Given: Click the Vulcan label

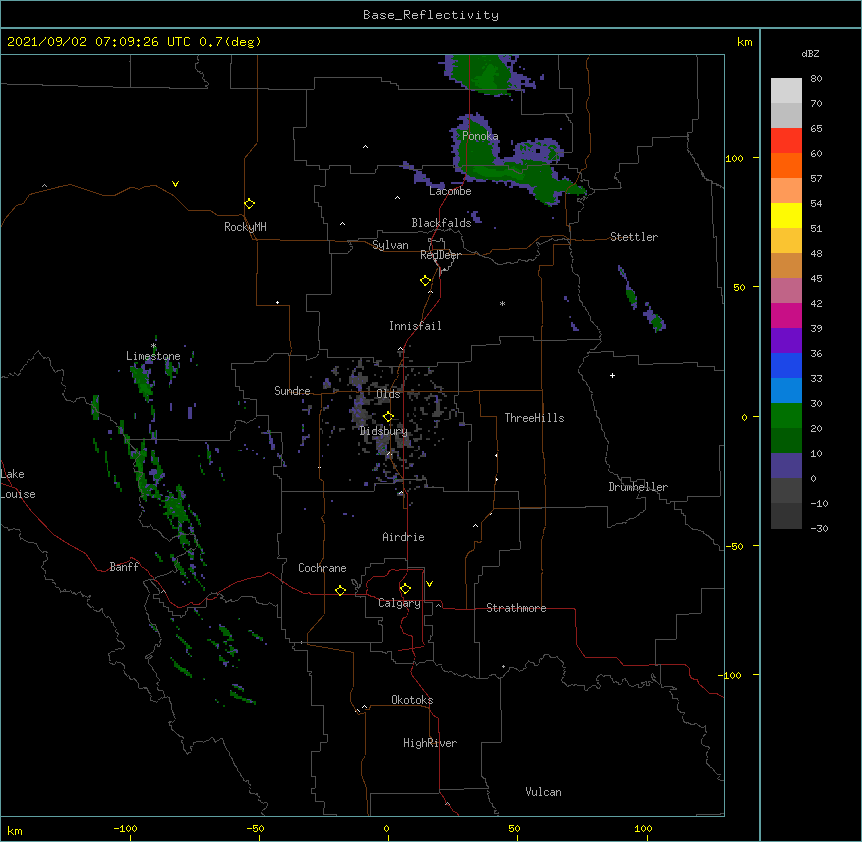Looking at the screenshot, I should pos(543,792).
